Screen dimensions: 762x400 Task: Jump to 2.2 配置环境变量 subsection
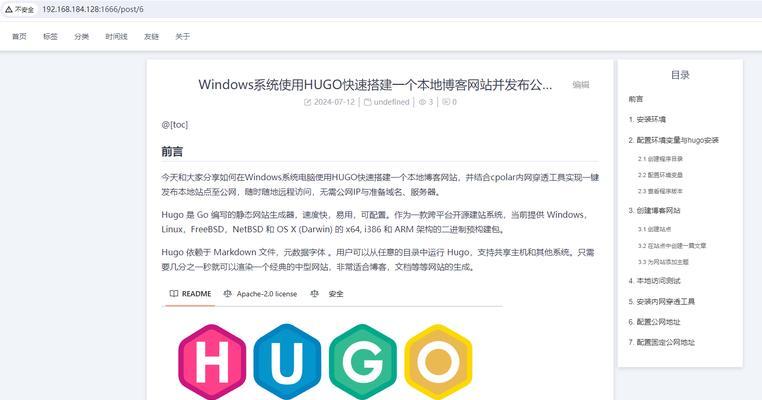(660, 175)
